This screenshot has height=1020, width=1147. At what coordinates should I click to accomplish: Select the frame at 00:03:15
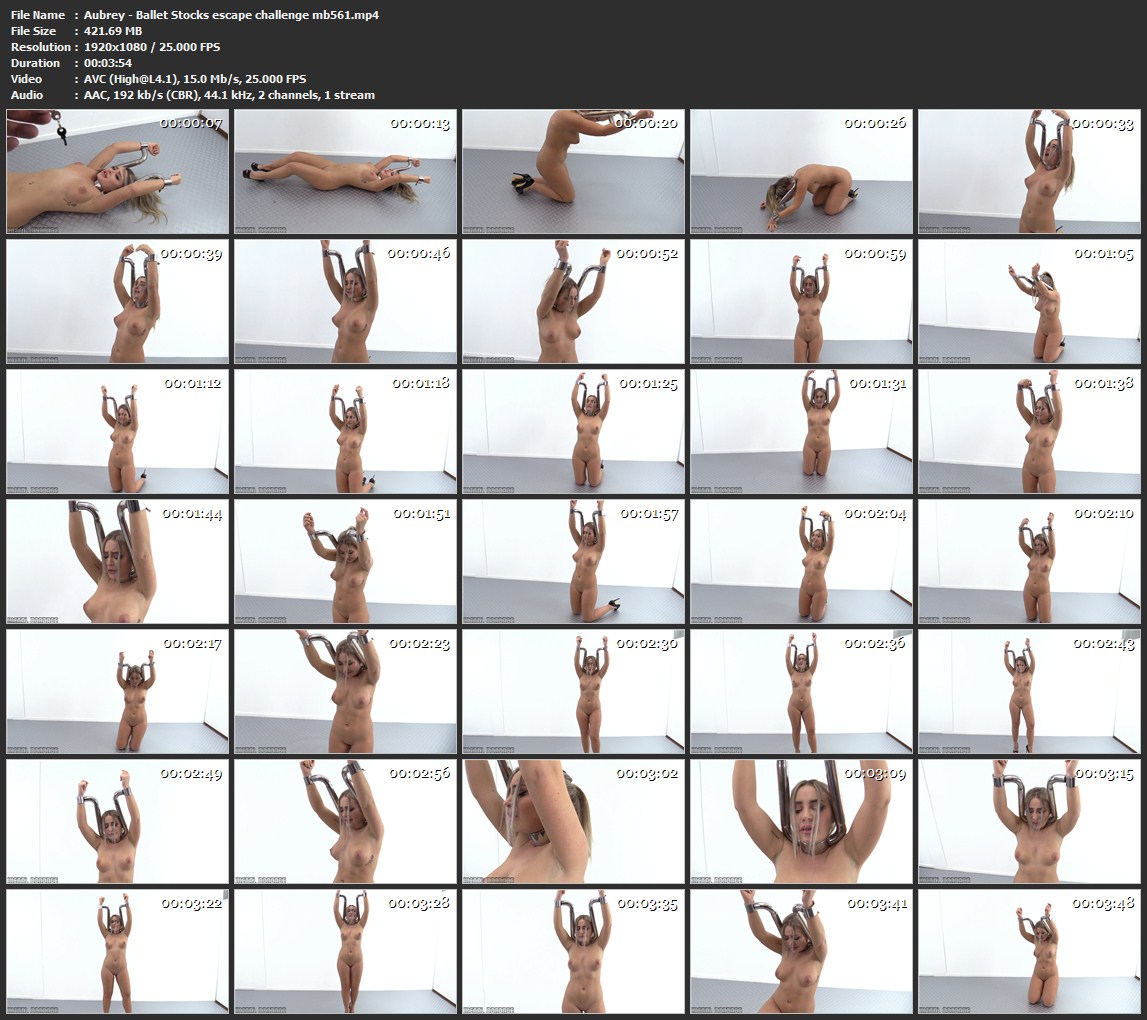click(x=1029, y=822)
